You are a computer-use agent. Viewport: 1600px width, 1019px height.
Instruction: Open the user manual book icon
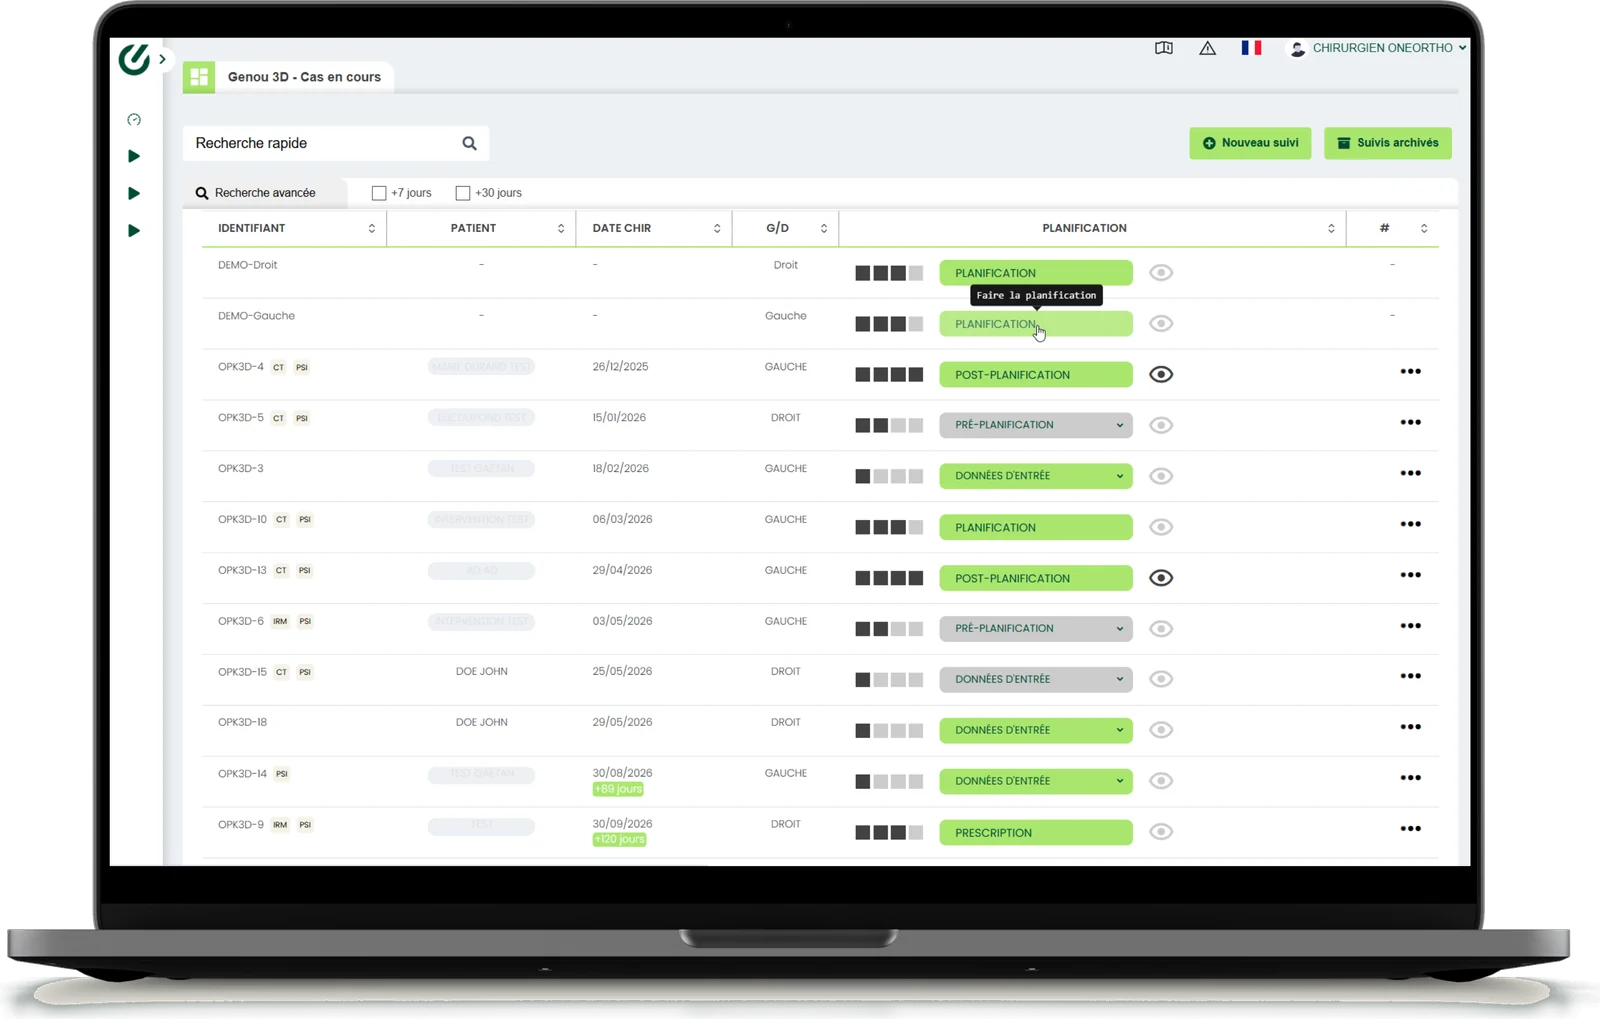(1164, 48)
